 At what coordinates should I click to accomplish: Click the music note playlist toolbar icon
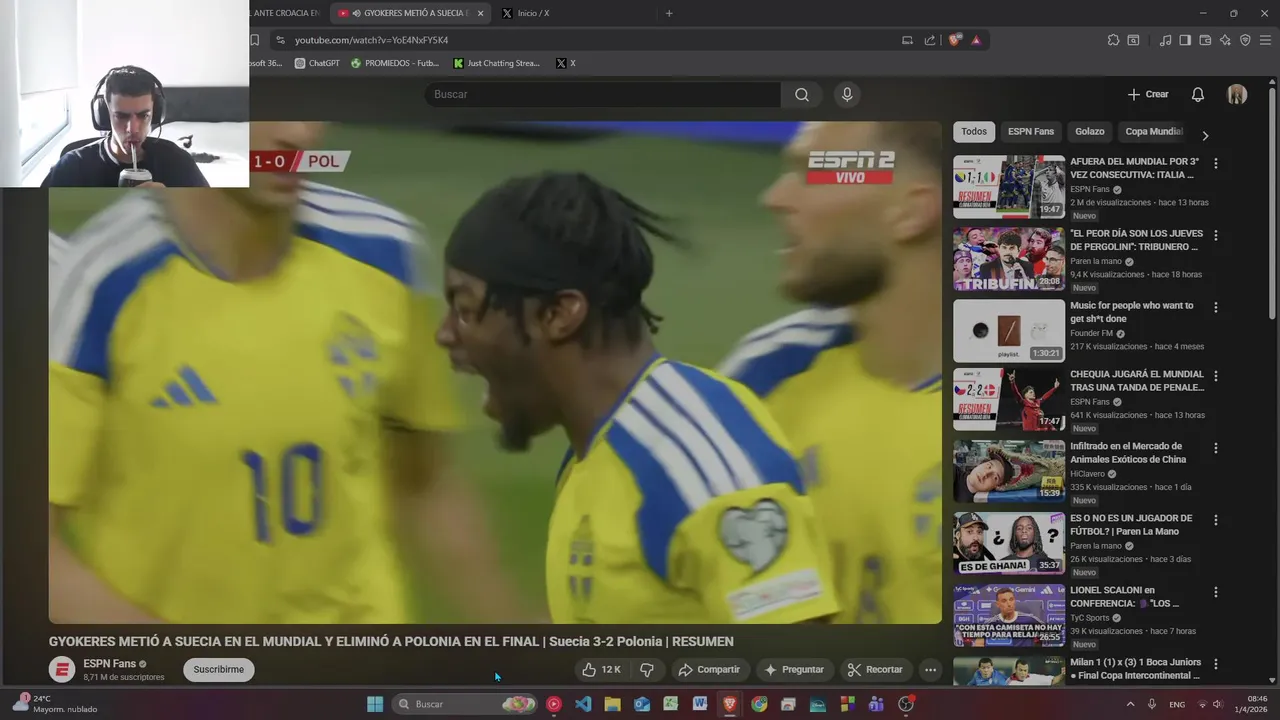click(1165, 40)
